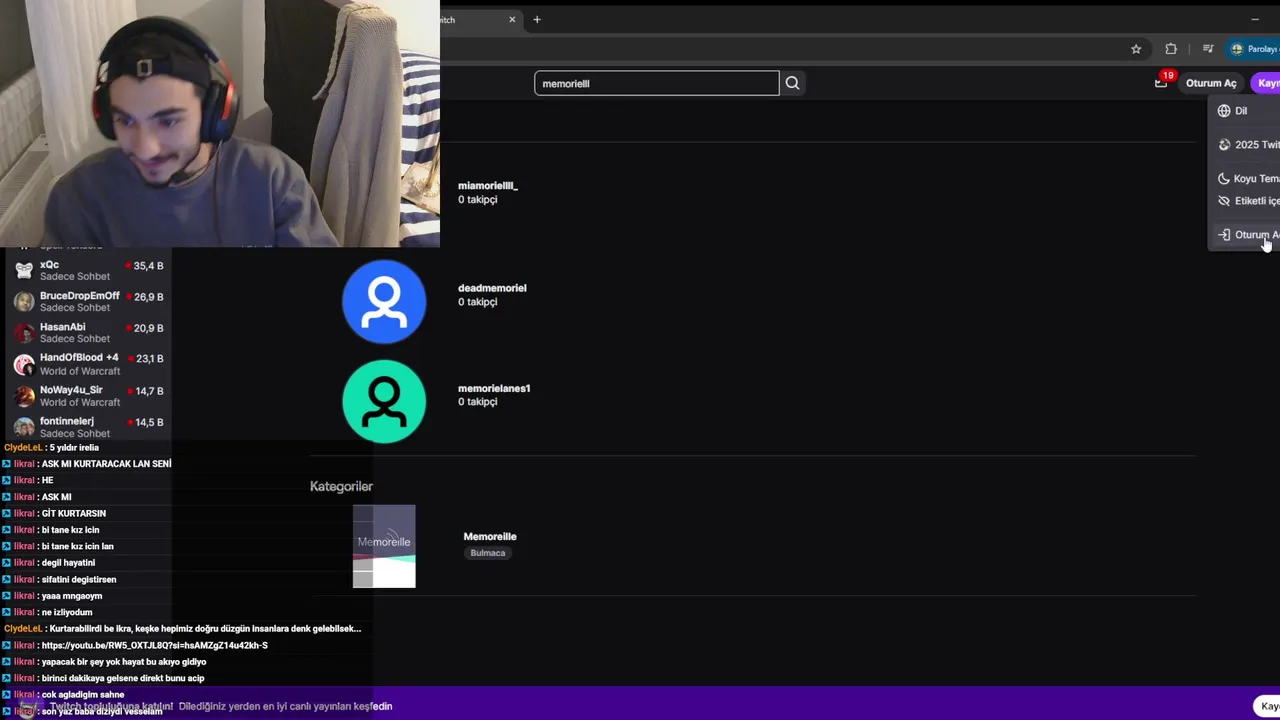
Task: Open the browser media control icon
Action: [1208, 49]
